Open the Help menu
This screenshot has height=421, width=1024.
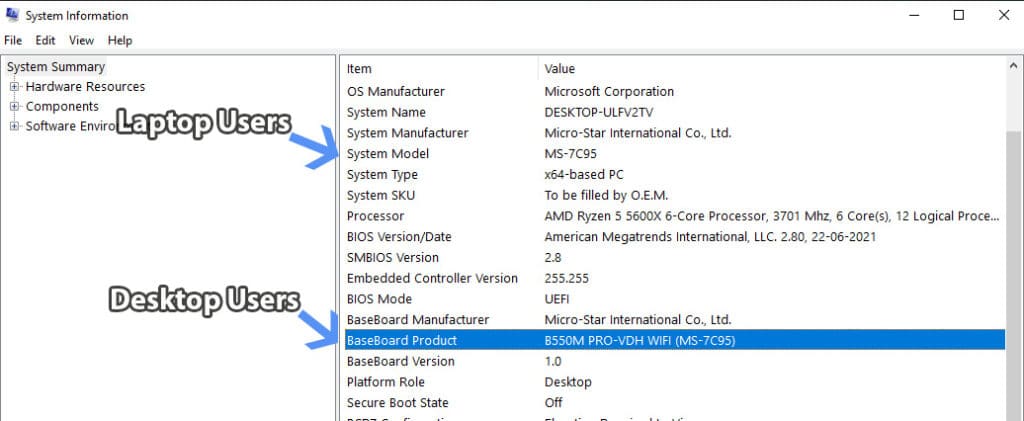point(120,40)
